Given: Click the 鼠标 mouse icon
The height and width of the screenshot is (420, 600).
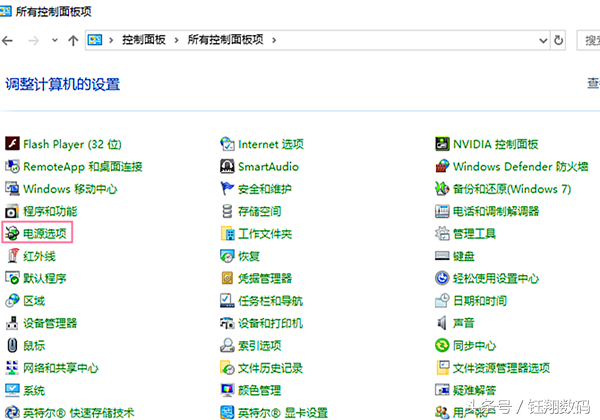Looking at the screenshot, I should click(12, 345).
